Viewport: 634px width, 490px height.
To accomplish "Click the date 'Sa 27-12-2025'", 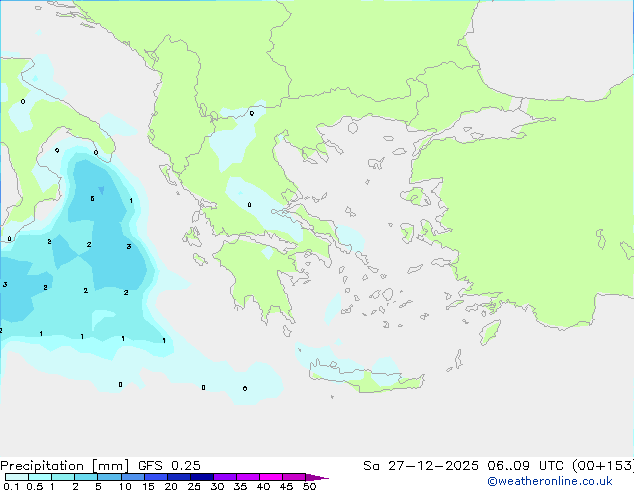I will [x=421, y=466].
